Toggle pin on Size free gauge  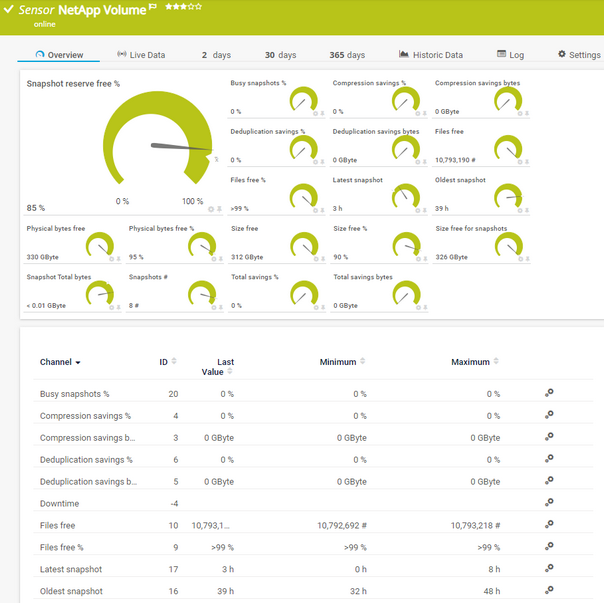pos(323,259)
